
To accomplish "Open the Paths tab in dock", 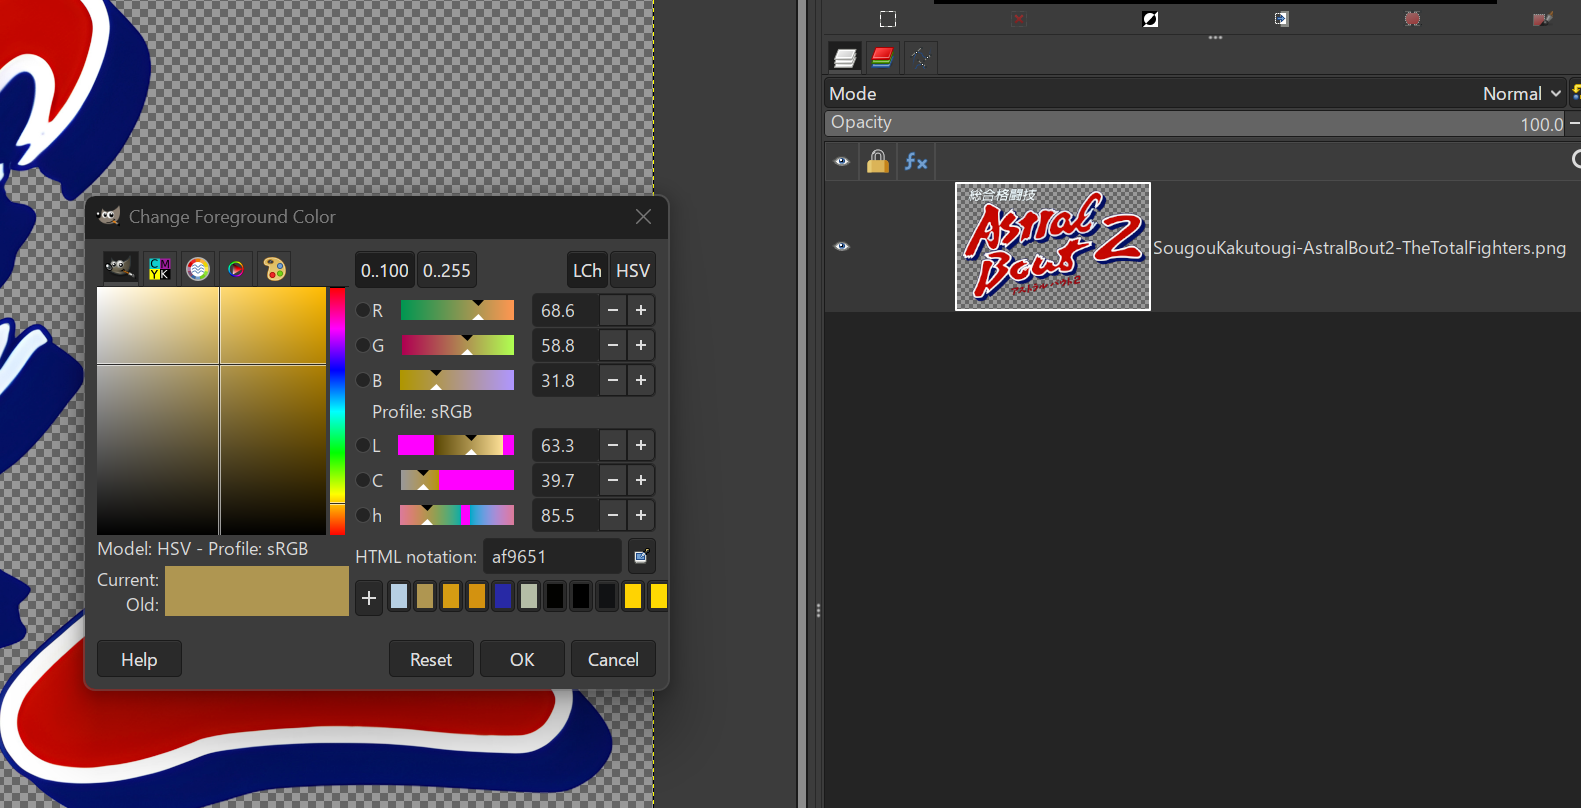I will [920, 58].
